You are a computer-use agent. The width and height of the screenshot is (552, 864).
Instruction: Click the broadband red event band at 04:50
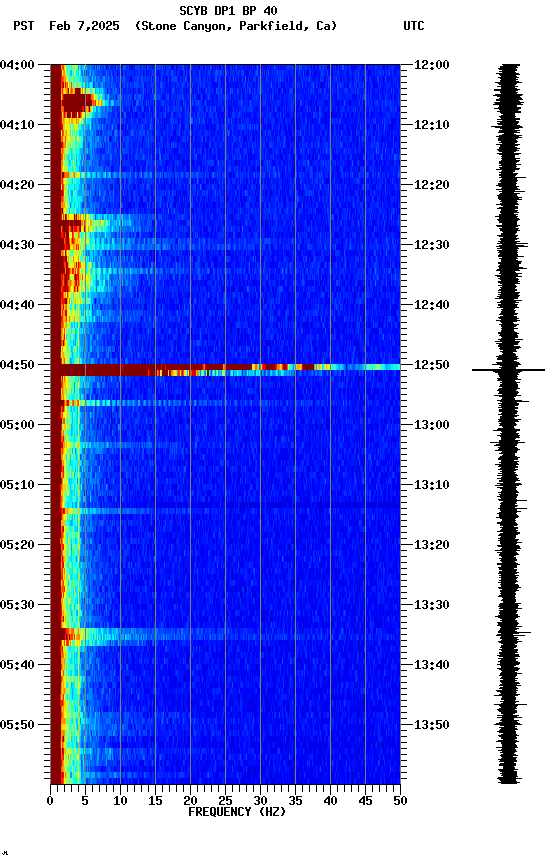pyautogui.click(x=225, y=370)
